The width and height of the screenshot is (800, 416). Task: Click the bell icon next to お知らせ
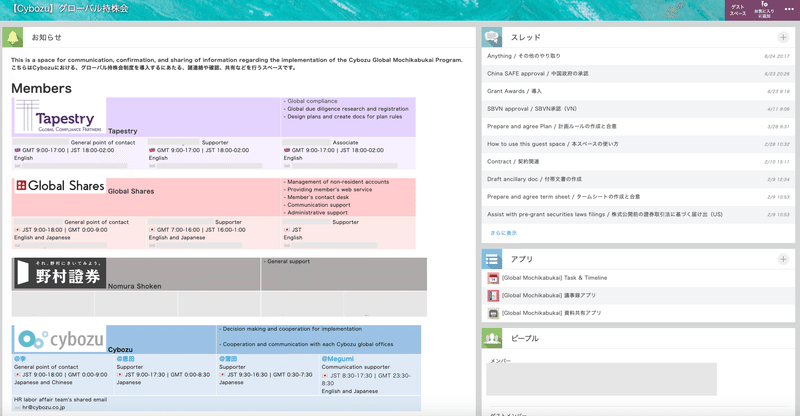click(x=12, y=37)
